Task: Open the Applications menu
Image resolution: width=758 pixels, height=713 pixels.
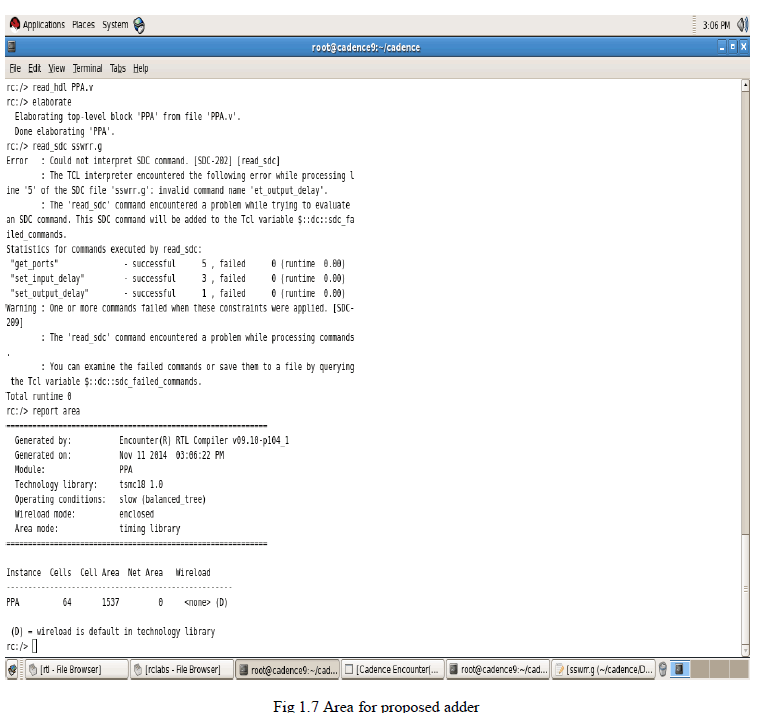Action: [x=37, y=25]
